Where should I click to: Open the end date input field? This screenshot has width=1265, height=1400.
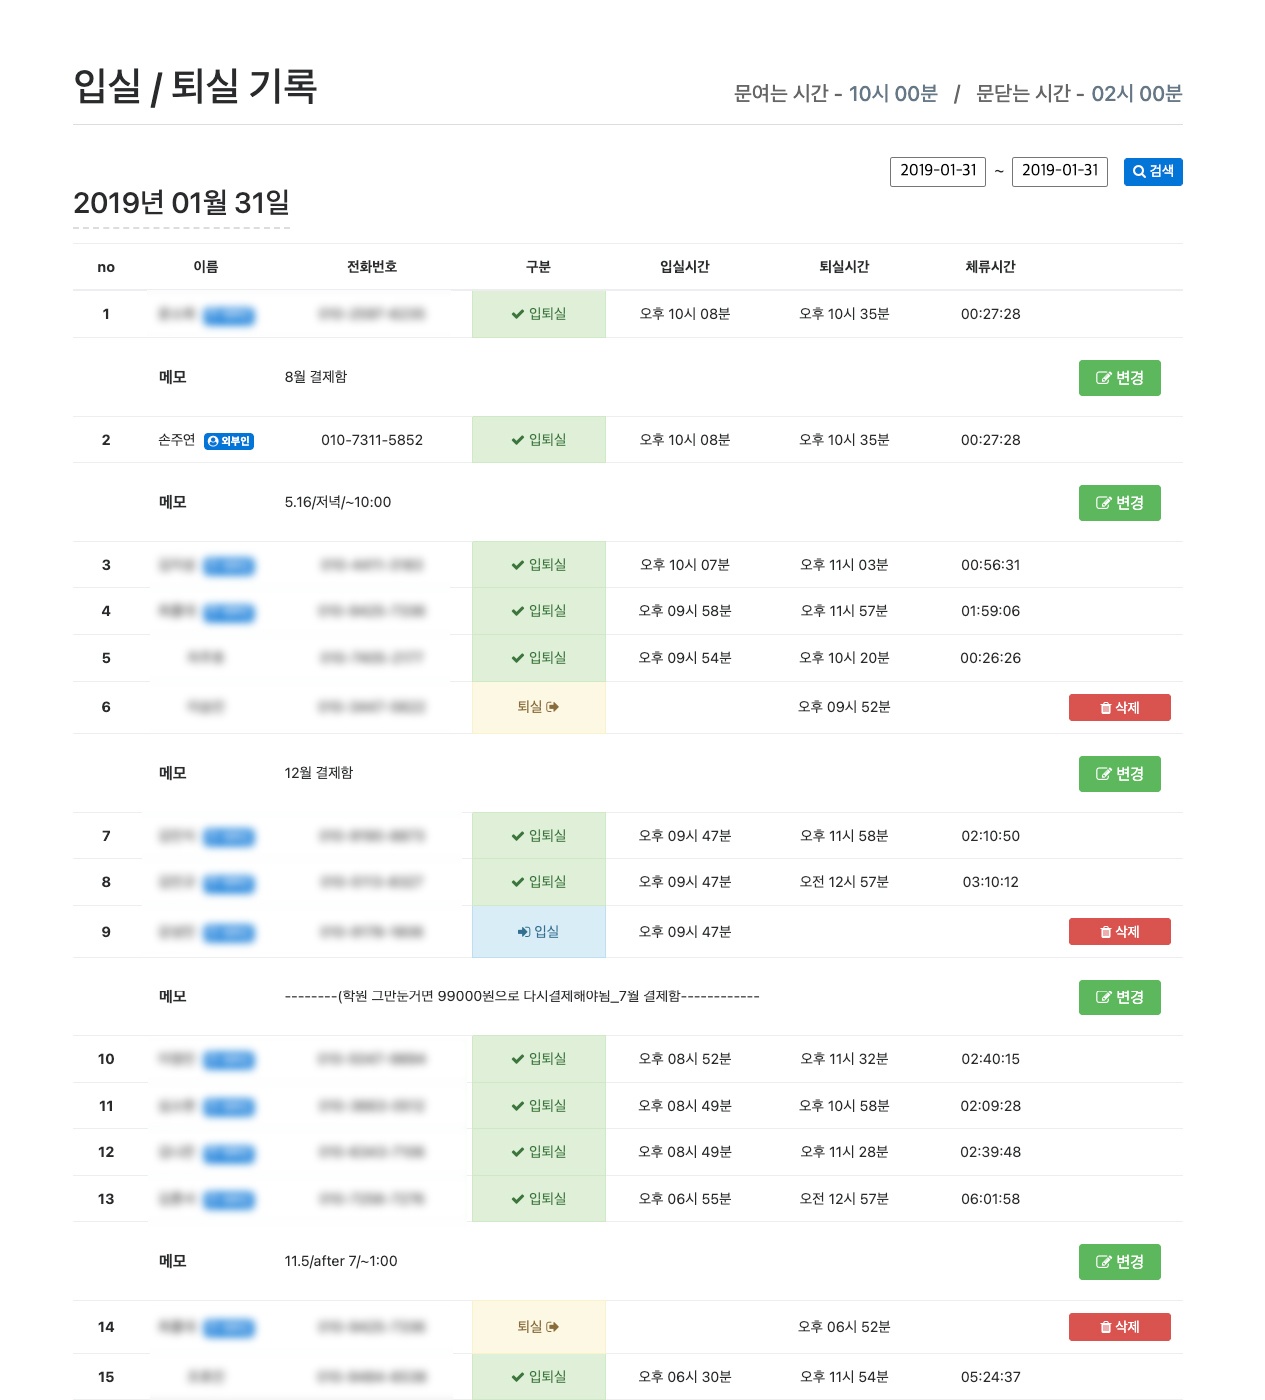[1059, 171]
